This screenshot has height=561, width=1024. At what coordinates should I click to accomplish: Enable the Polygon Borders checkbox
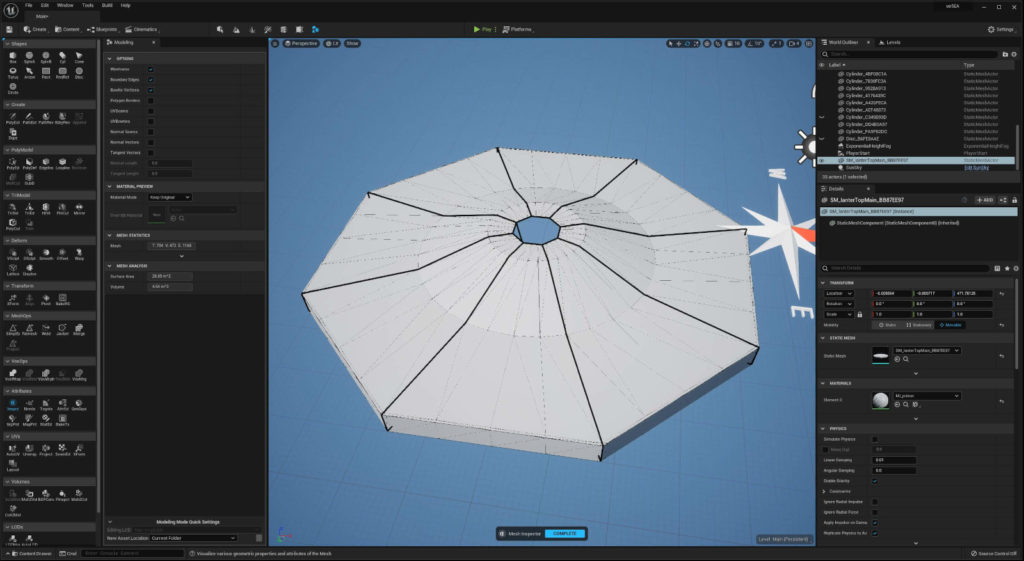(x=151, y=101)
